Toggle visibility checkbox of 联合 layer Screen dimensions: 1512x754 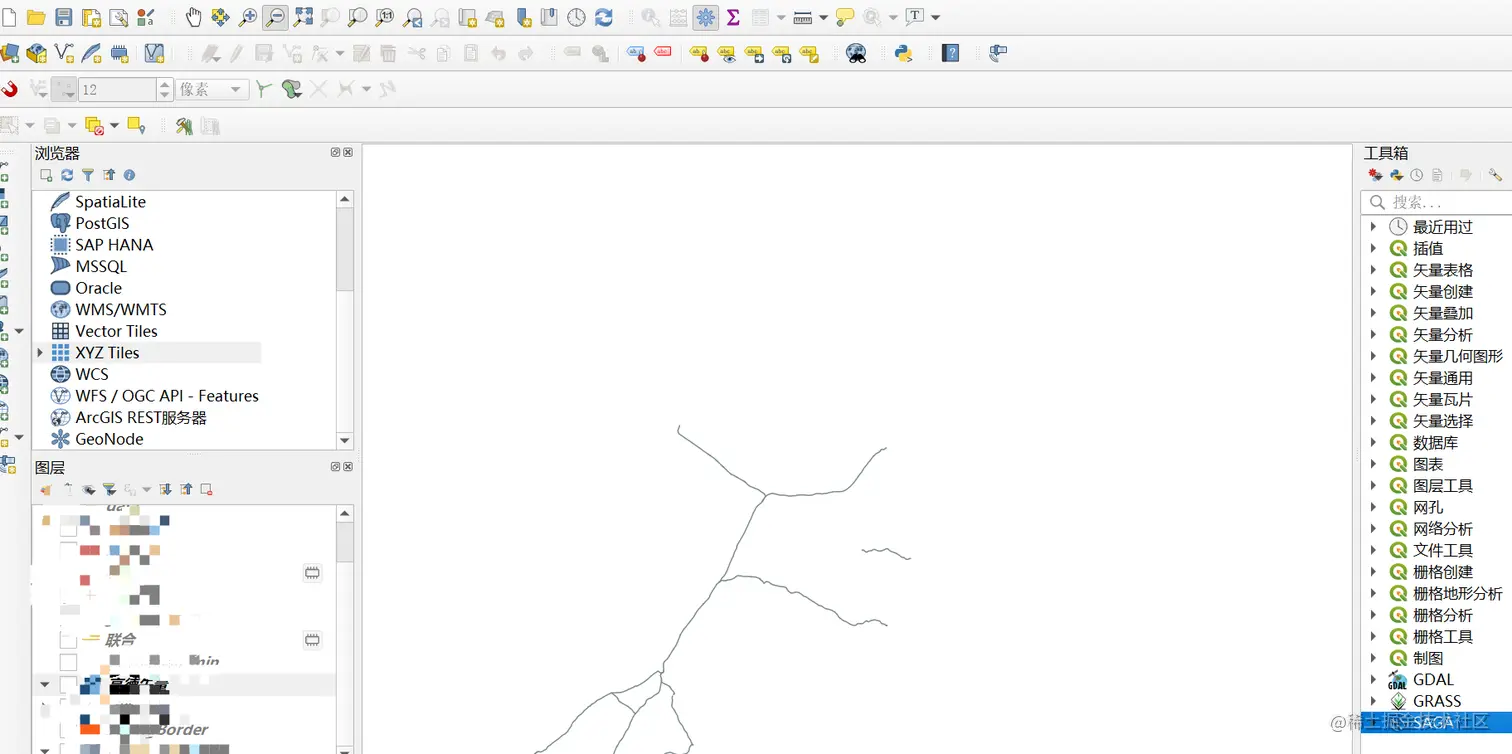(68, 639)
